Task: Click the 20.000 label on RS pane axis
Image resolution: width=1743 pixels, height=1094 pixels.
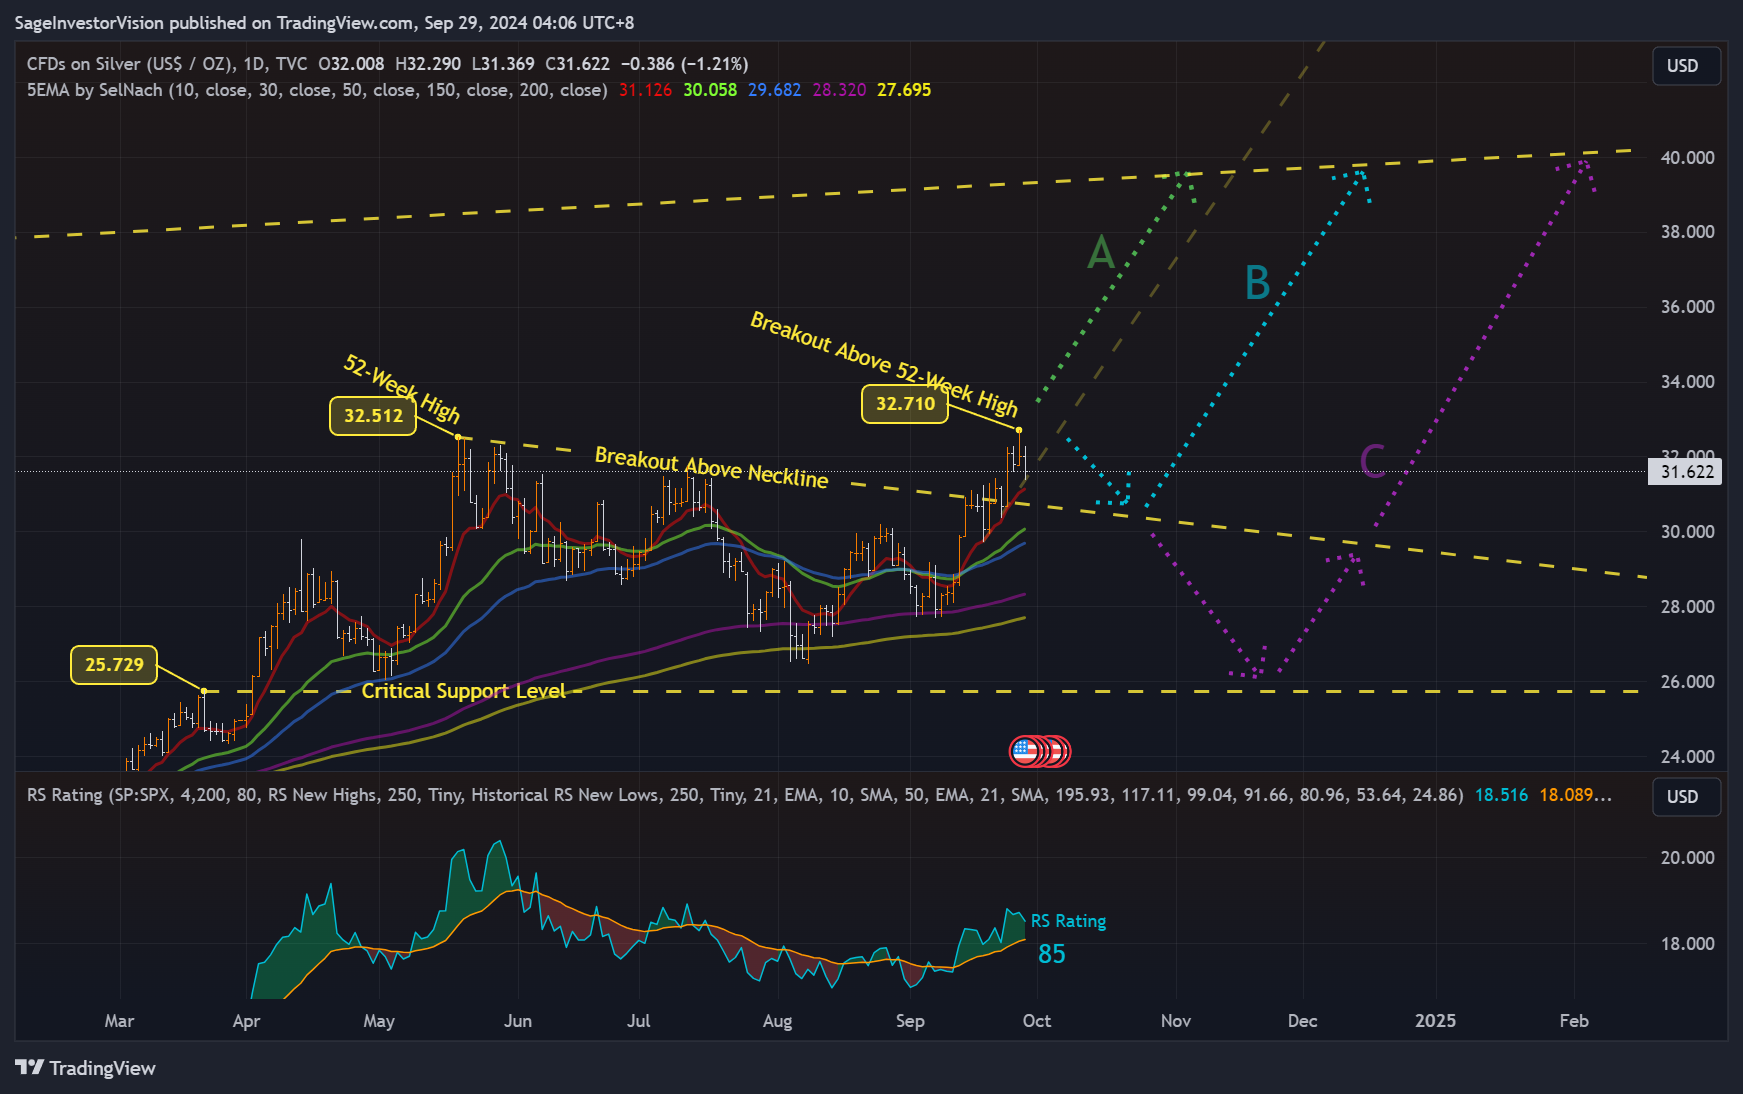Action: tap(1687, 858)
